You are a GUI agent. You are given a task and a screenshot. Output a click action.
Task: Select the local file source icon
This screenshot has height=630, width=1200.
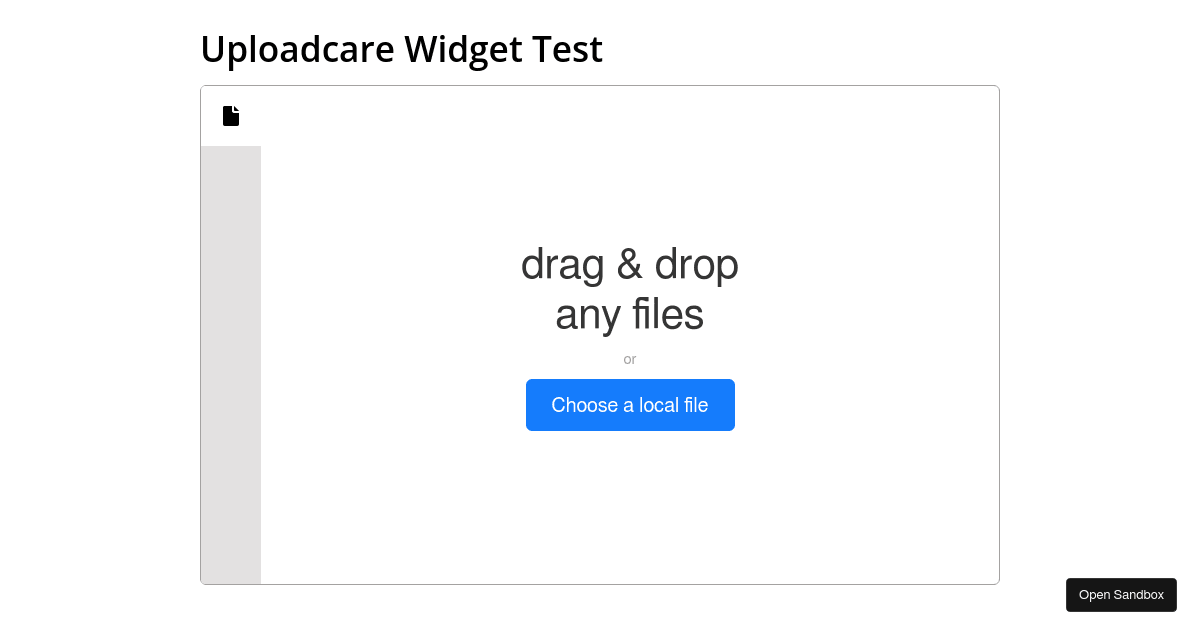pos(231,116)
